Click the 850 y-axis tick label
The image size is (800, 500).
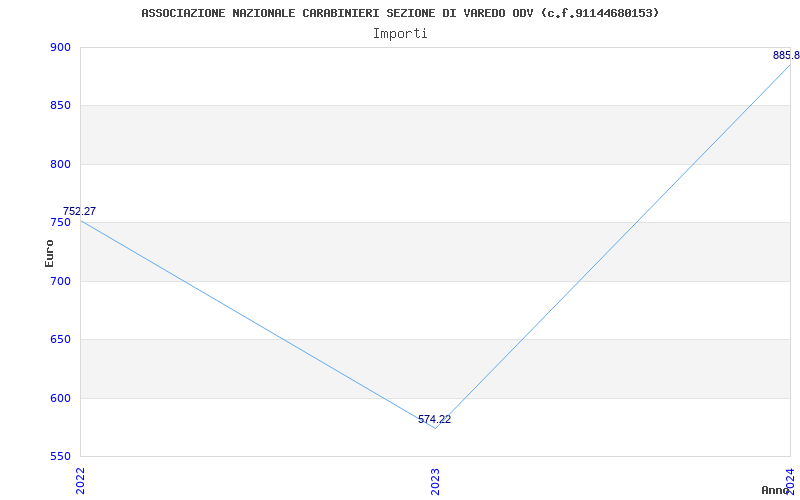[x=60, y=106]
